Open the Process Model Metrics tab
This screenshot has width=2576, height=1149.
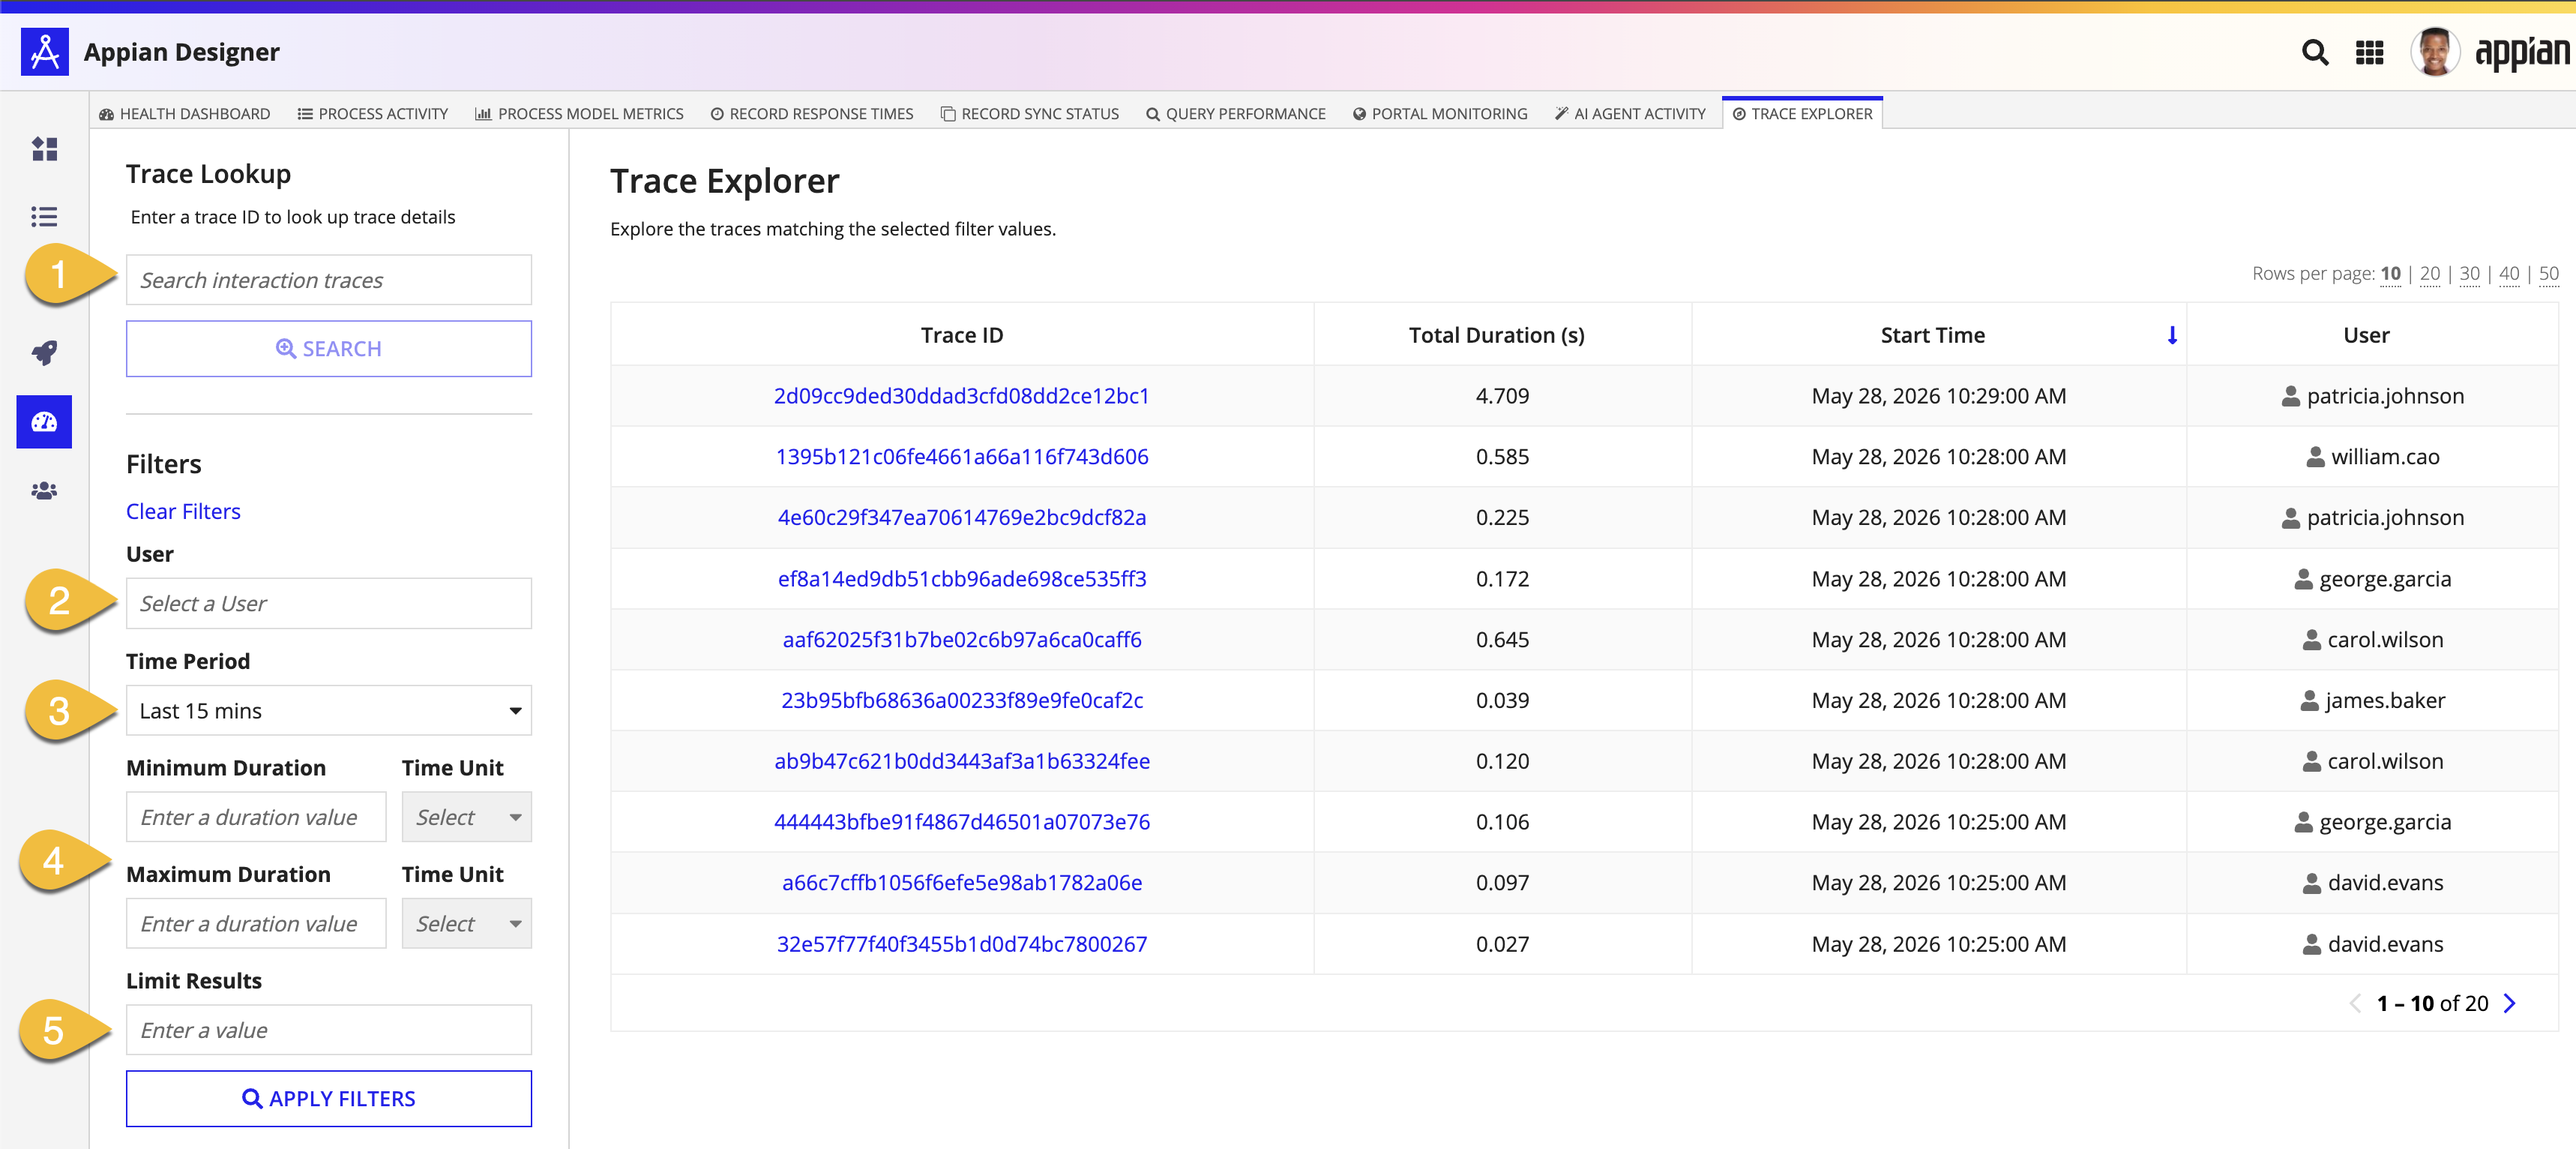pyautogui.click(x=580, y=114)
